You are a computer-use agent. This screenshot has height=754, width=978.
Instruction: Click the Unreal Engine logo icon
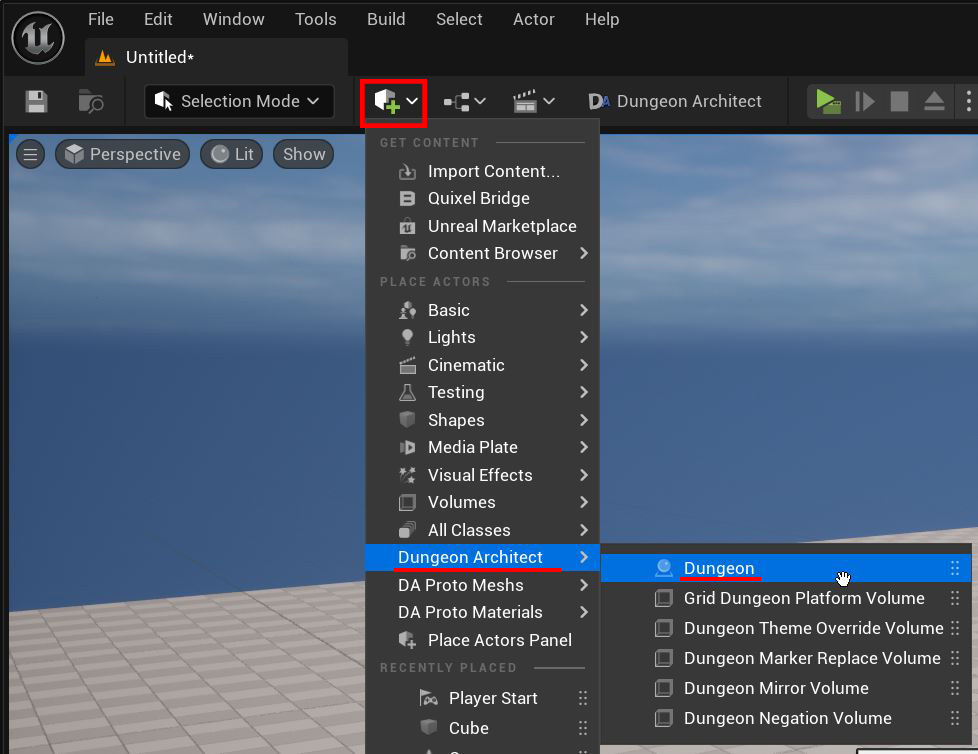38,38
